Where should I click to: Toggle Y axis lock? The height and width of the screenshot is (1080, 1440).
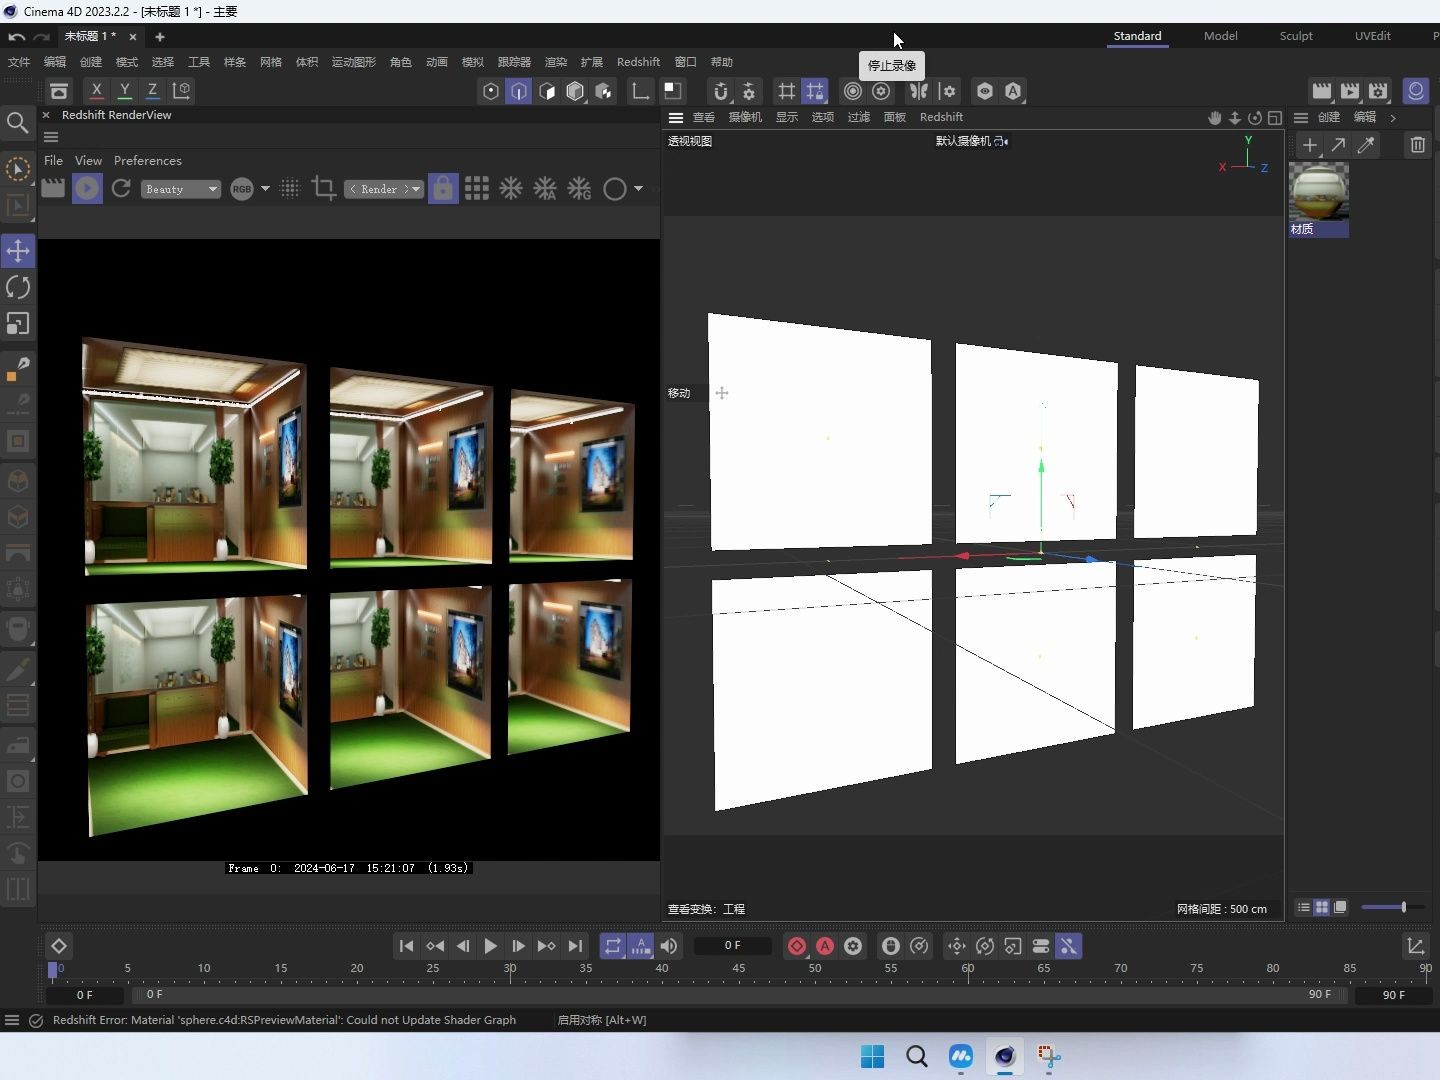tap(124, 90)
